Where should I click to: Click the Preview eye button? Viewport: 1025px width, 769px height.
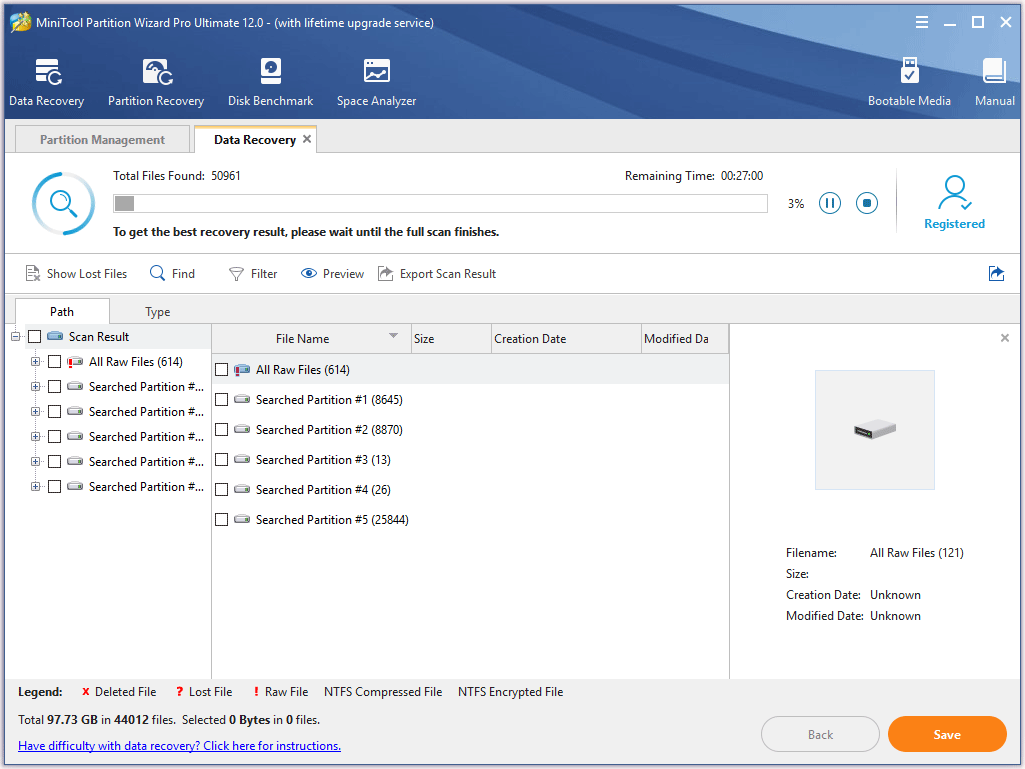pyautogui.click(x=332, y=273)
